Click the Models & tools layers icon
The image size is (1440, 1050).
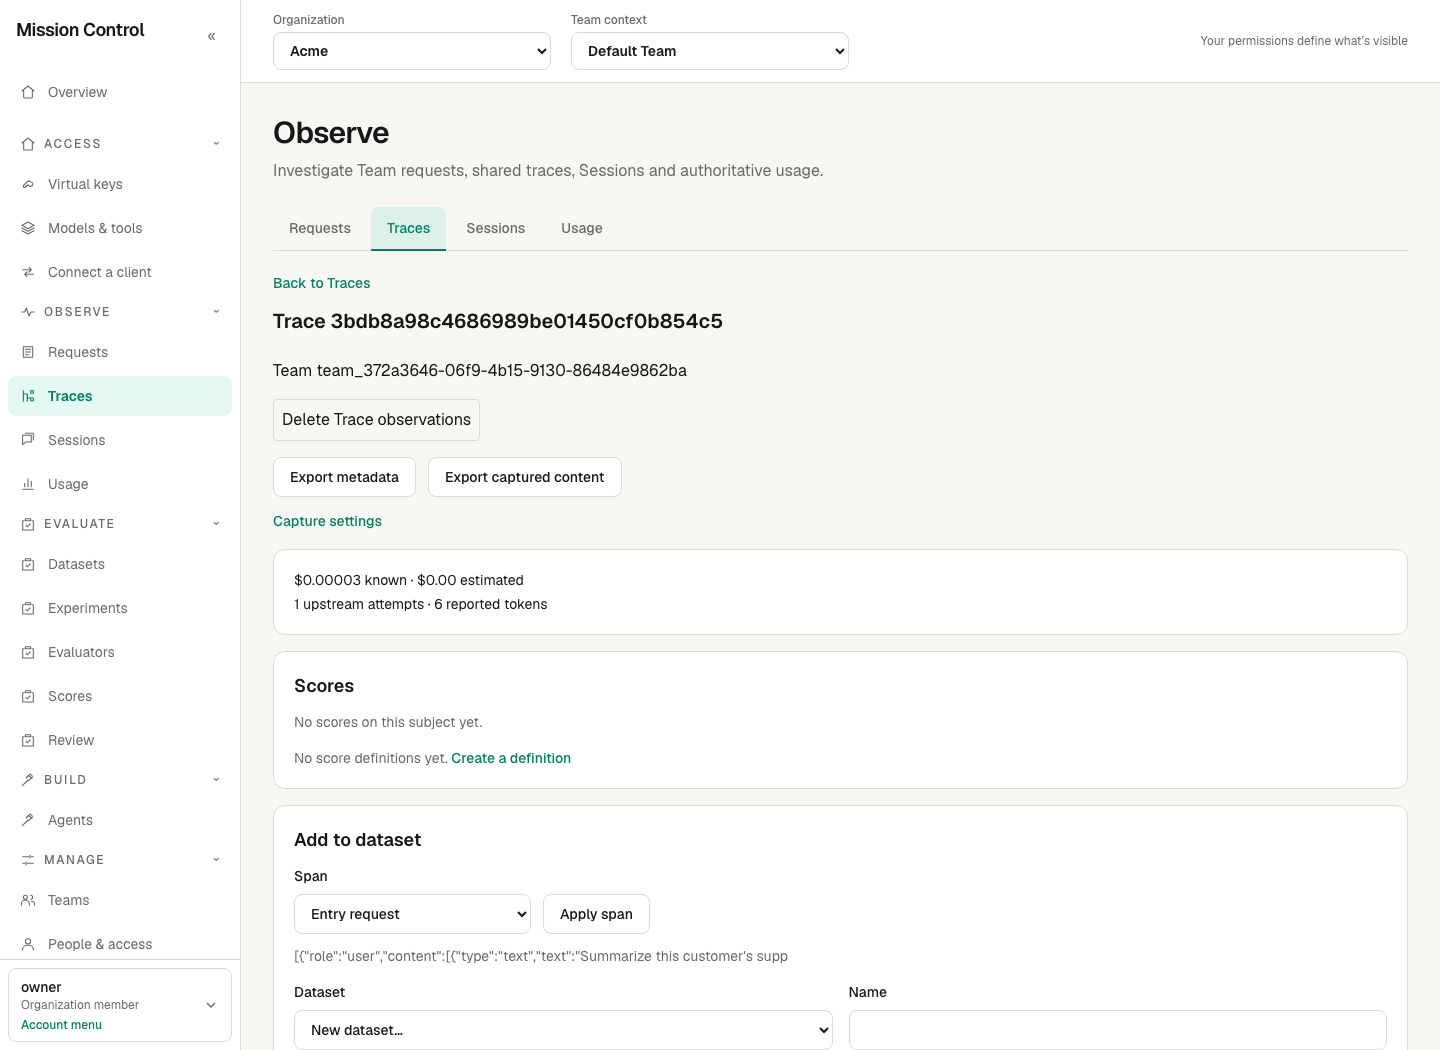pyautogui.click(x=28, y=228)
